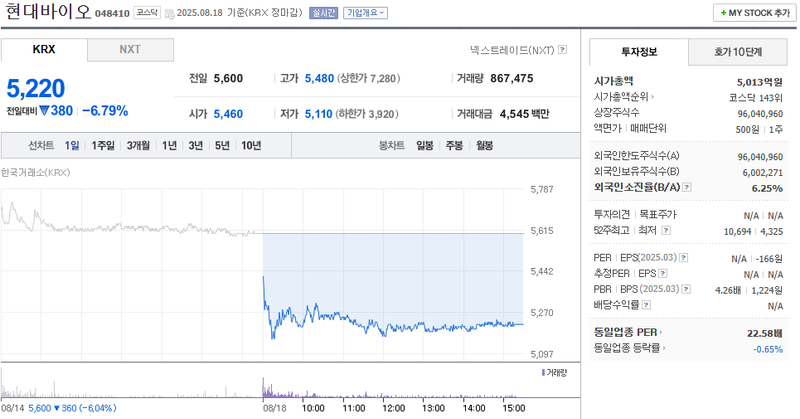Click the 거래대금 value 4,545 백만
The width and height of the screenshot is (800, 419).
point(524,114)
